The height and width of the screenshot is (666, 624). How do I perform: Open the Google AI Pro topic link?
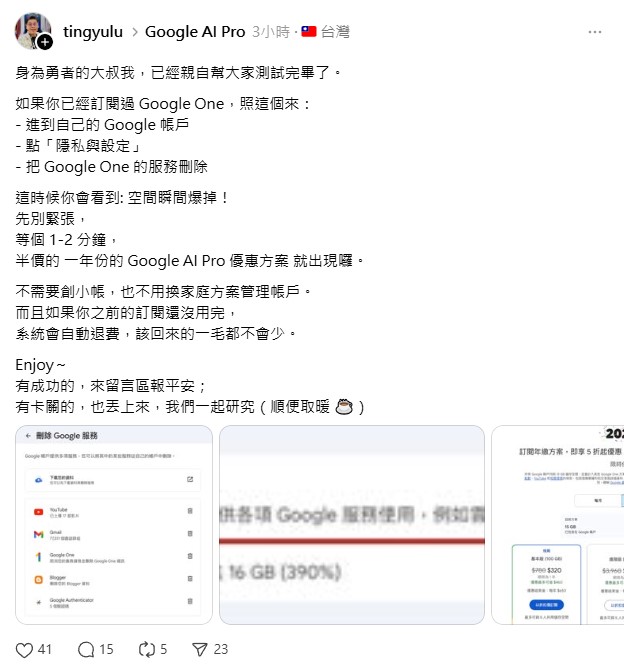tap(195, 32)
